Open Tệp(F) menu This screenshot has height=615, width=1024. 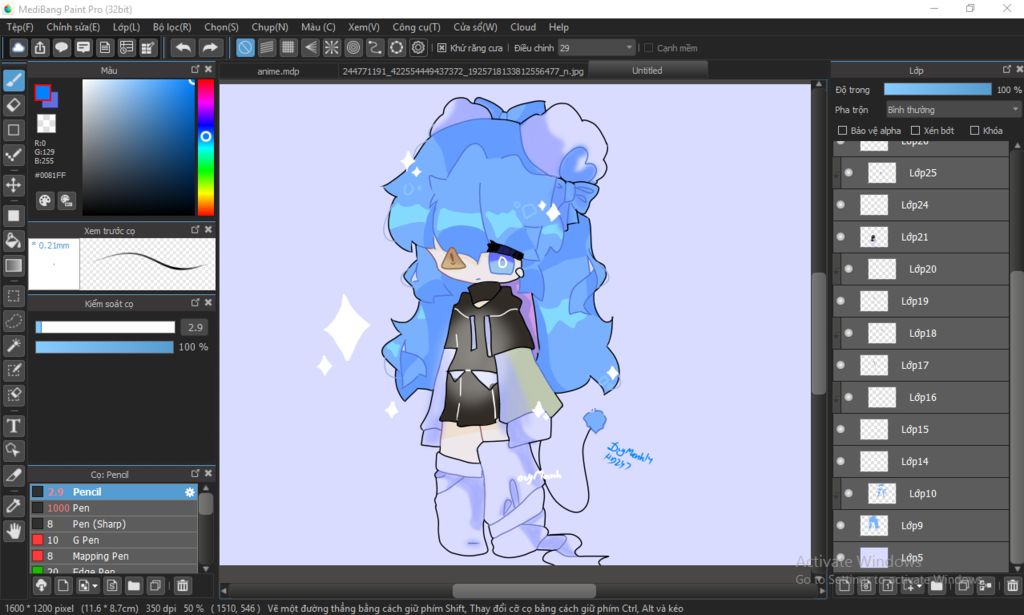point(20,27)
